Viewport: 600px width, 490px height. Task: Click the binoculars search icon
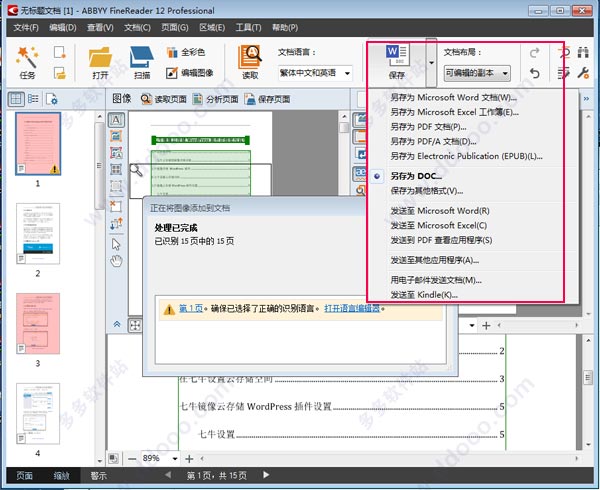[583, 52]
